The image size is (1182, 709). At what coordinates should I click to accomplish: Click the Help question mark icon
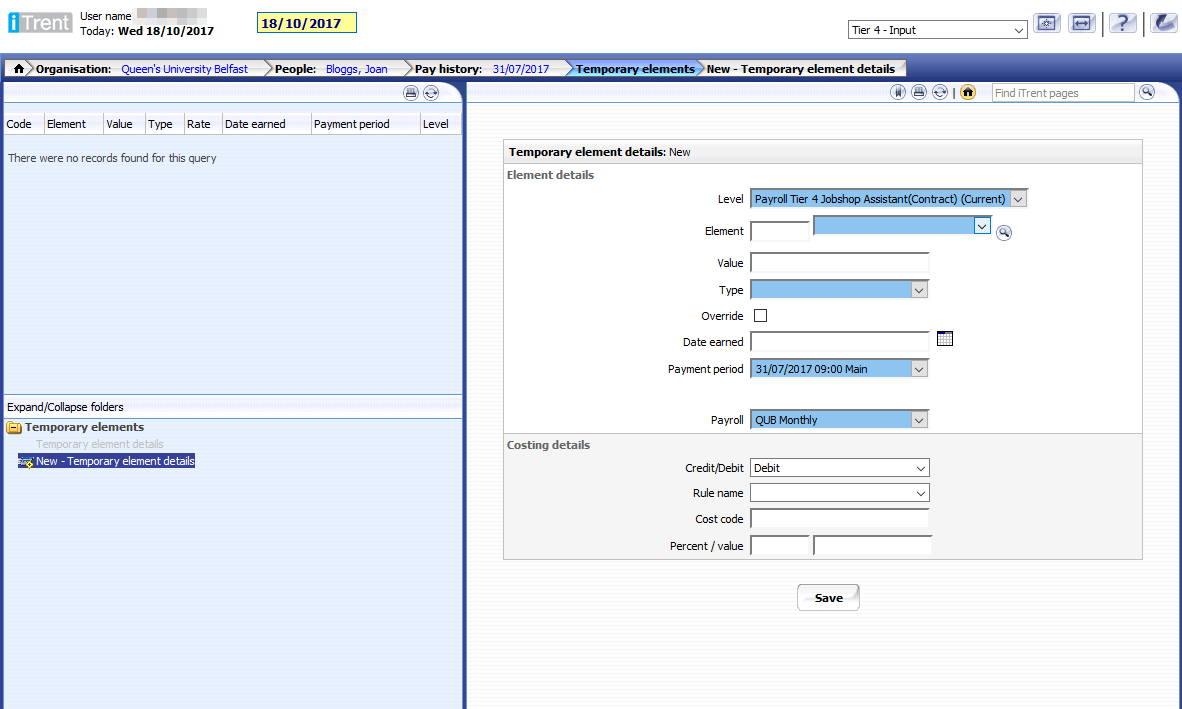pos(1123,23)
